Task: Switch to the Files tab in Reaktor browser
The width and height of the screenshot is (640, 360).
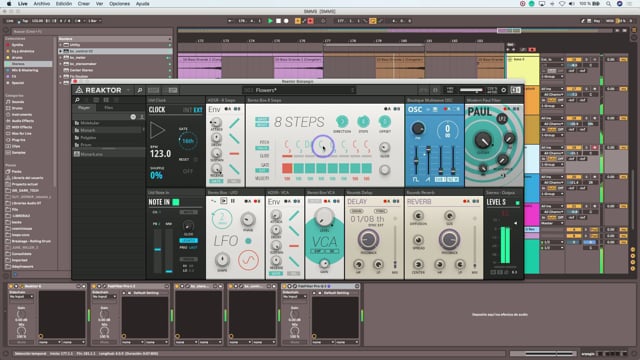Action: click(x=109, y=108)
